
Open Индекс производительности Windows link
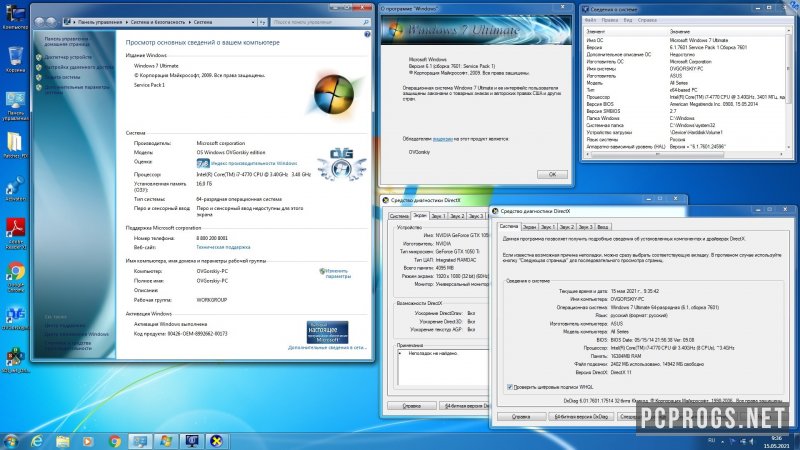[254, 164]
